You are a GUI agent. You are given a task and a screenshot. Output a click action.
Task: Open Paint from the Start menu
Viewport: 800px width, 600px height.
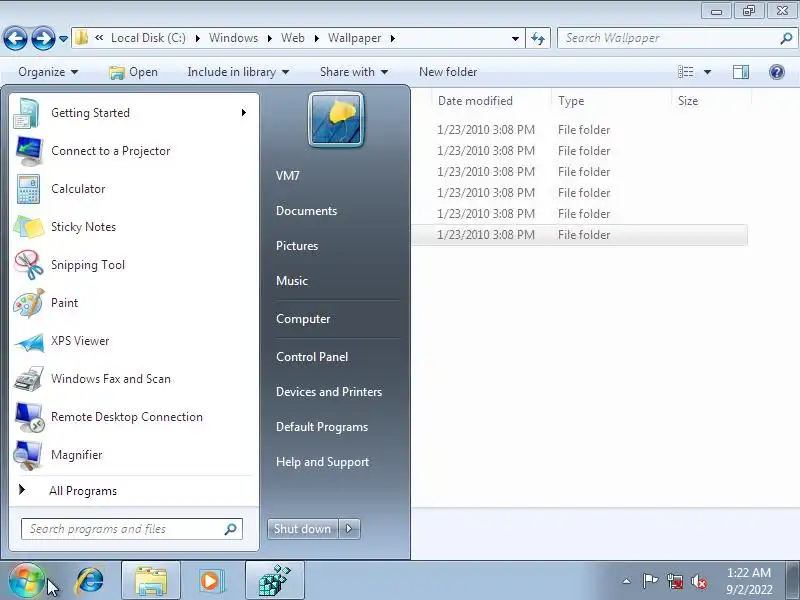click(134, 303)
